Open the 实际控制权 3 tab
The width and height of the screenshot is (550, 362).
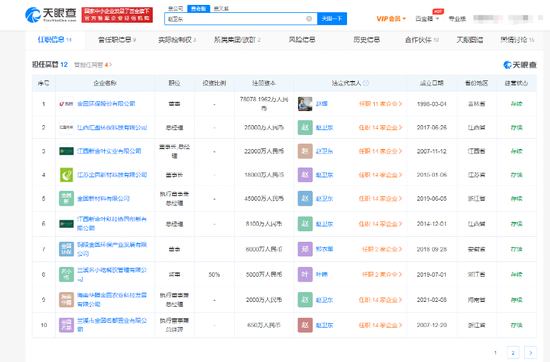(177, 40)
